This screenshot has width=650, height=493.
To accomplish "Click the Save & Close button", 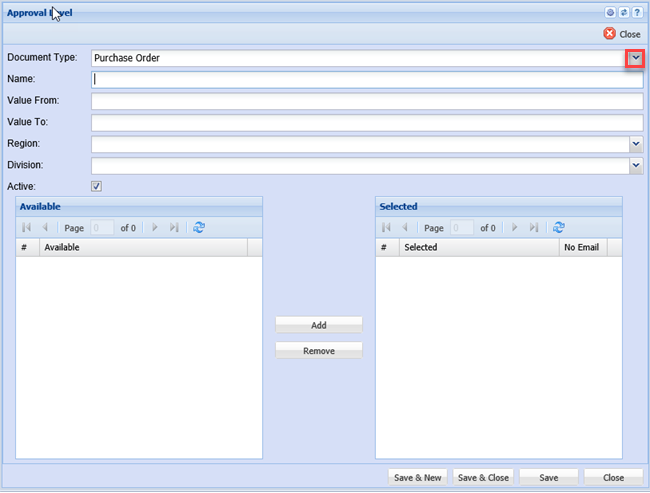I will tap(483, 477).
